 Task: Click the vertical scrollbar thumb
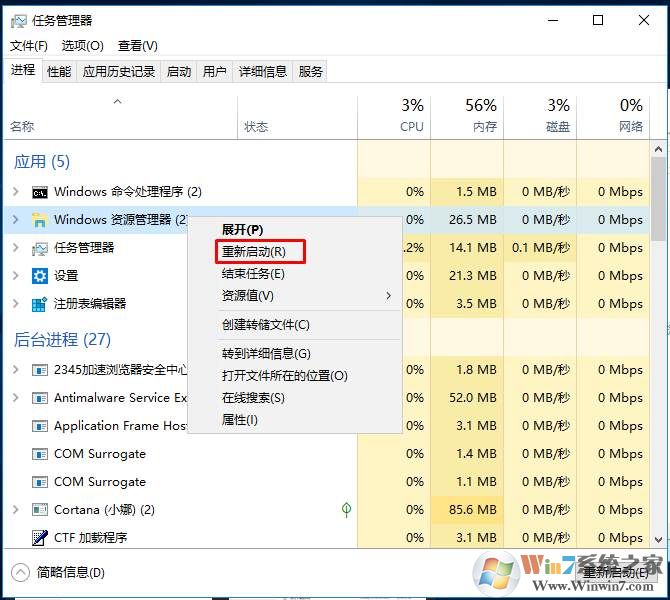(658, 199)
